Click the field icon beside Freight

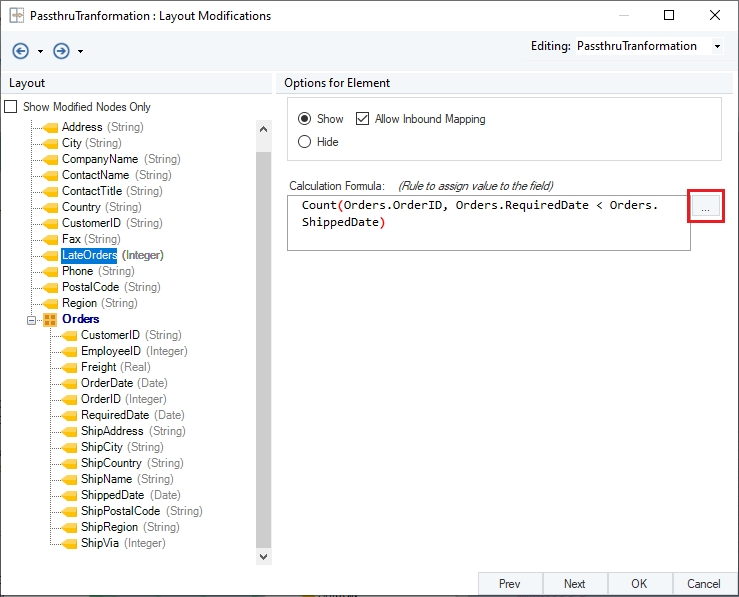(69, 367)
